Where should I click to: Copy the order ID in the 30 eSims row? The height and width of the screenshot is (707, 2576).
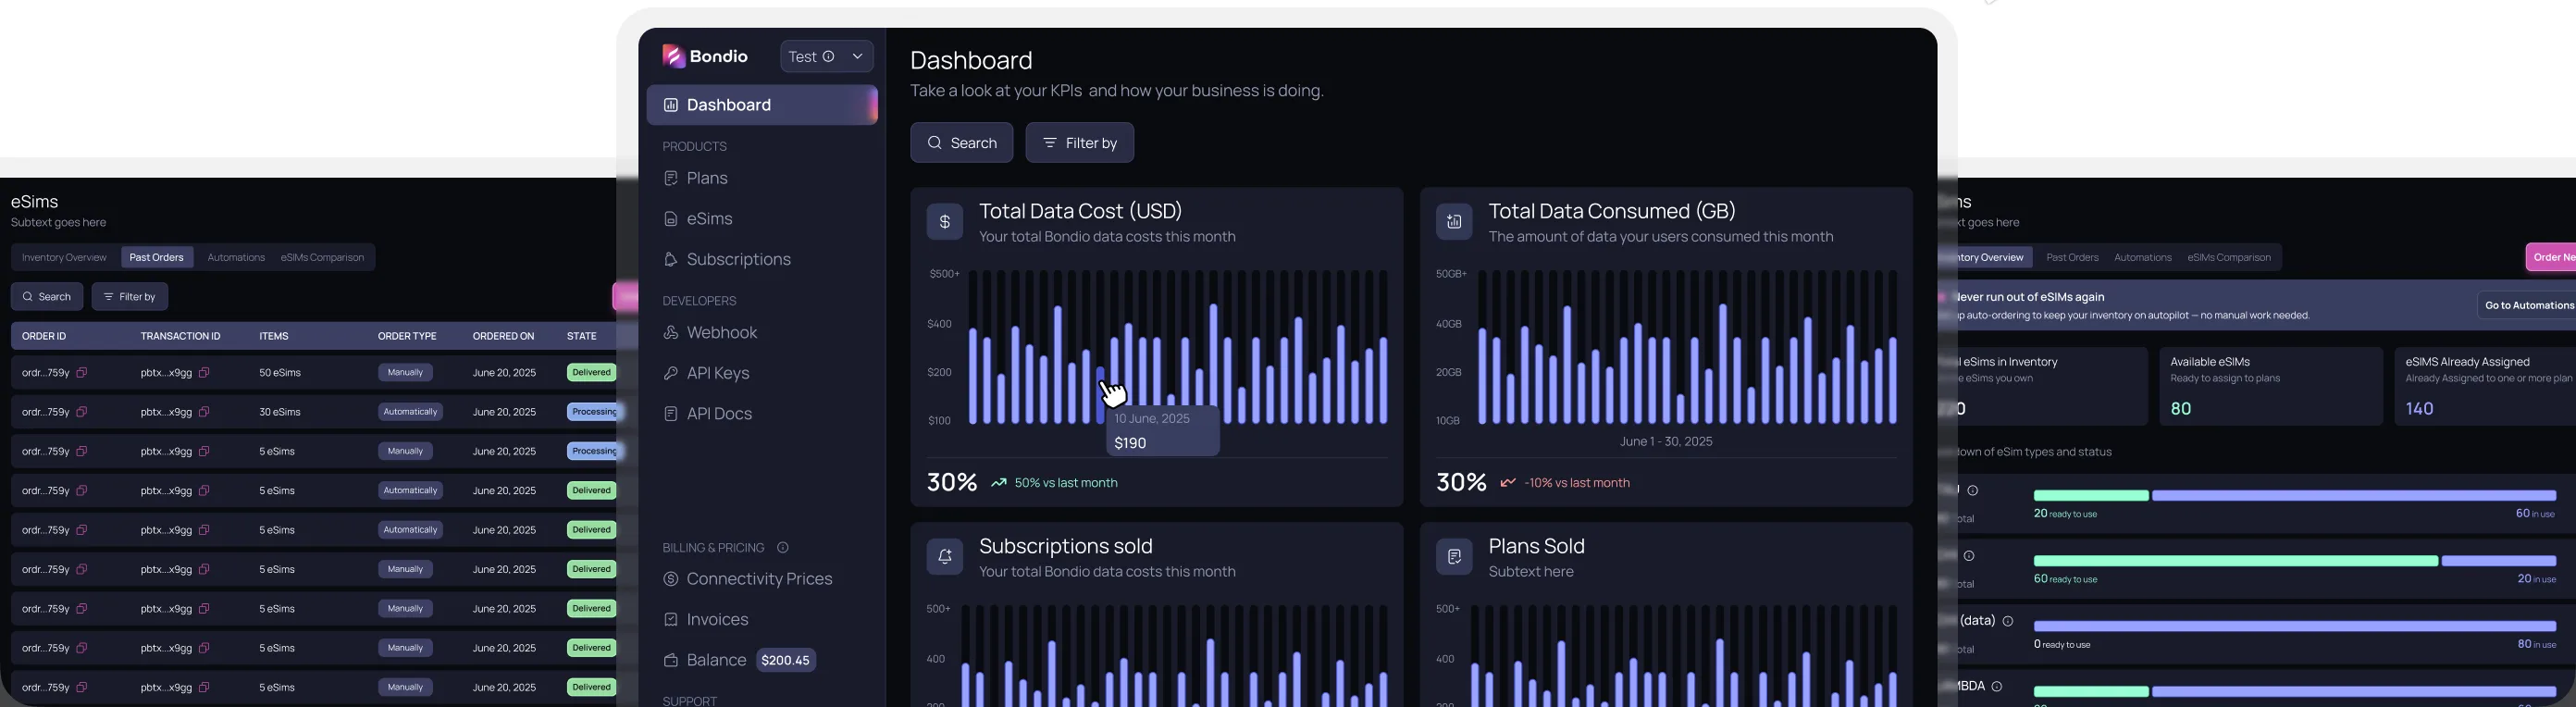(82, 412)
